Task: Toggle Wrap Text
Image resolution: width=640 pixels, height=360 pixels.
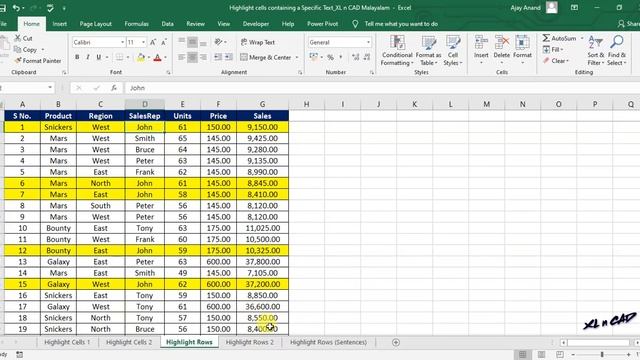Action: point(258,42)
